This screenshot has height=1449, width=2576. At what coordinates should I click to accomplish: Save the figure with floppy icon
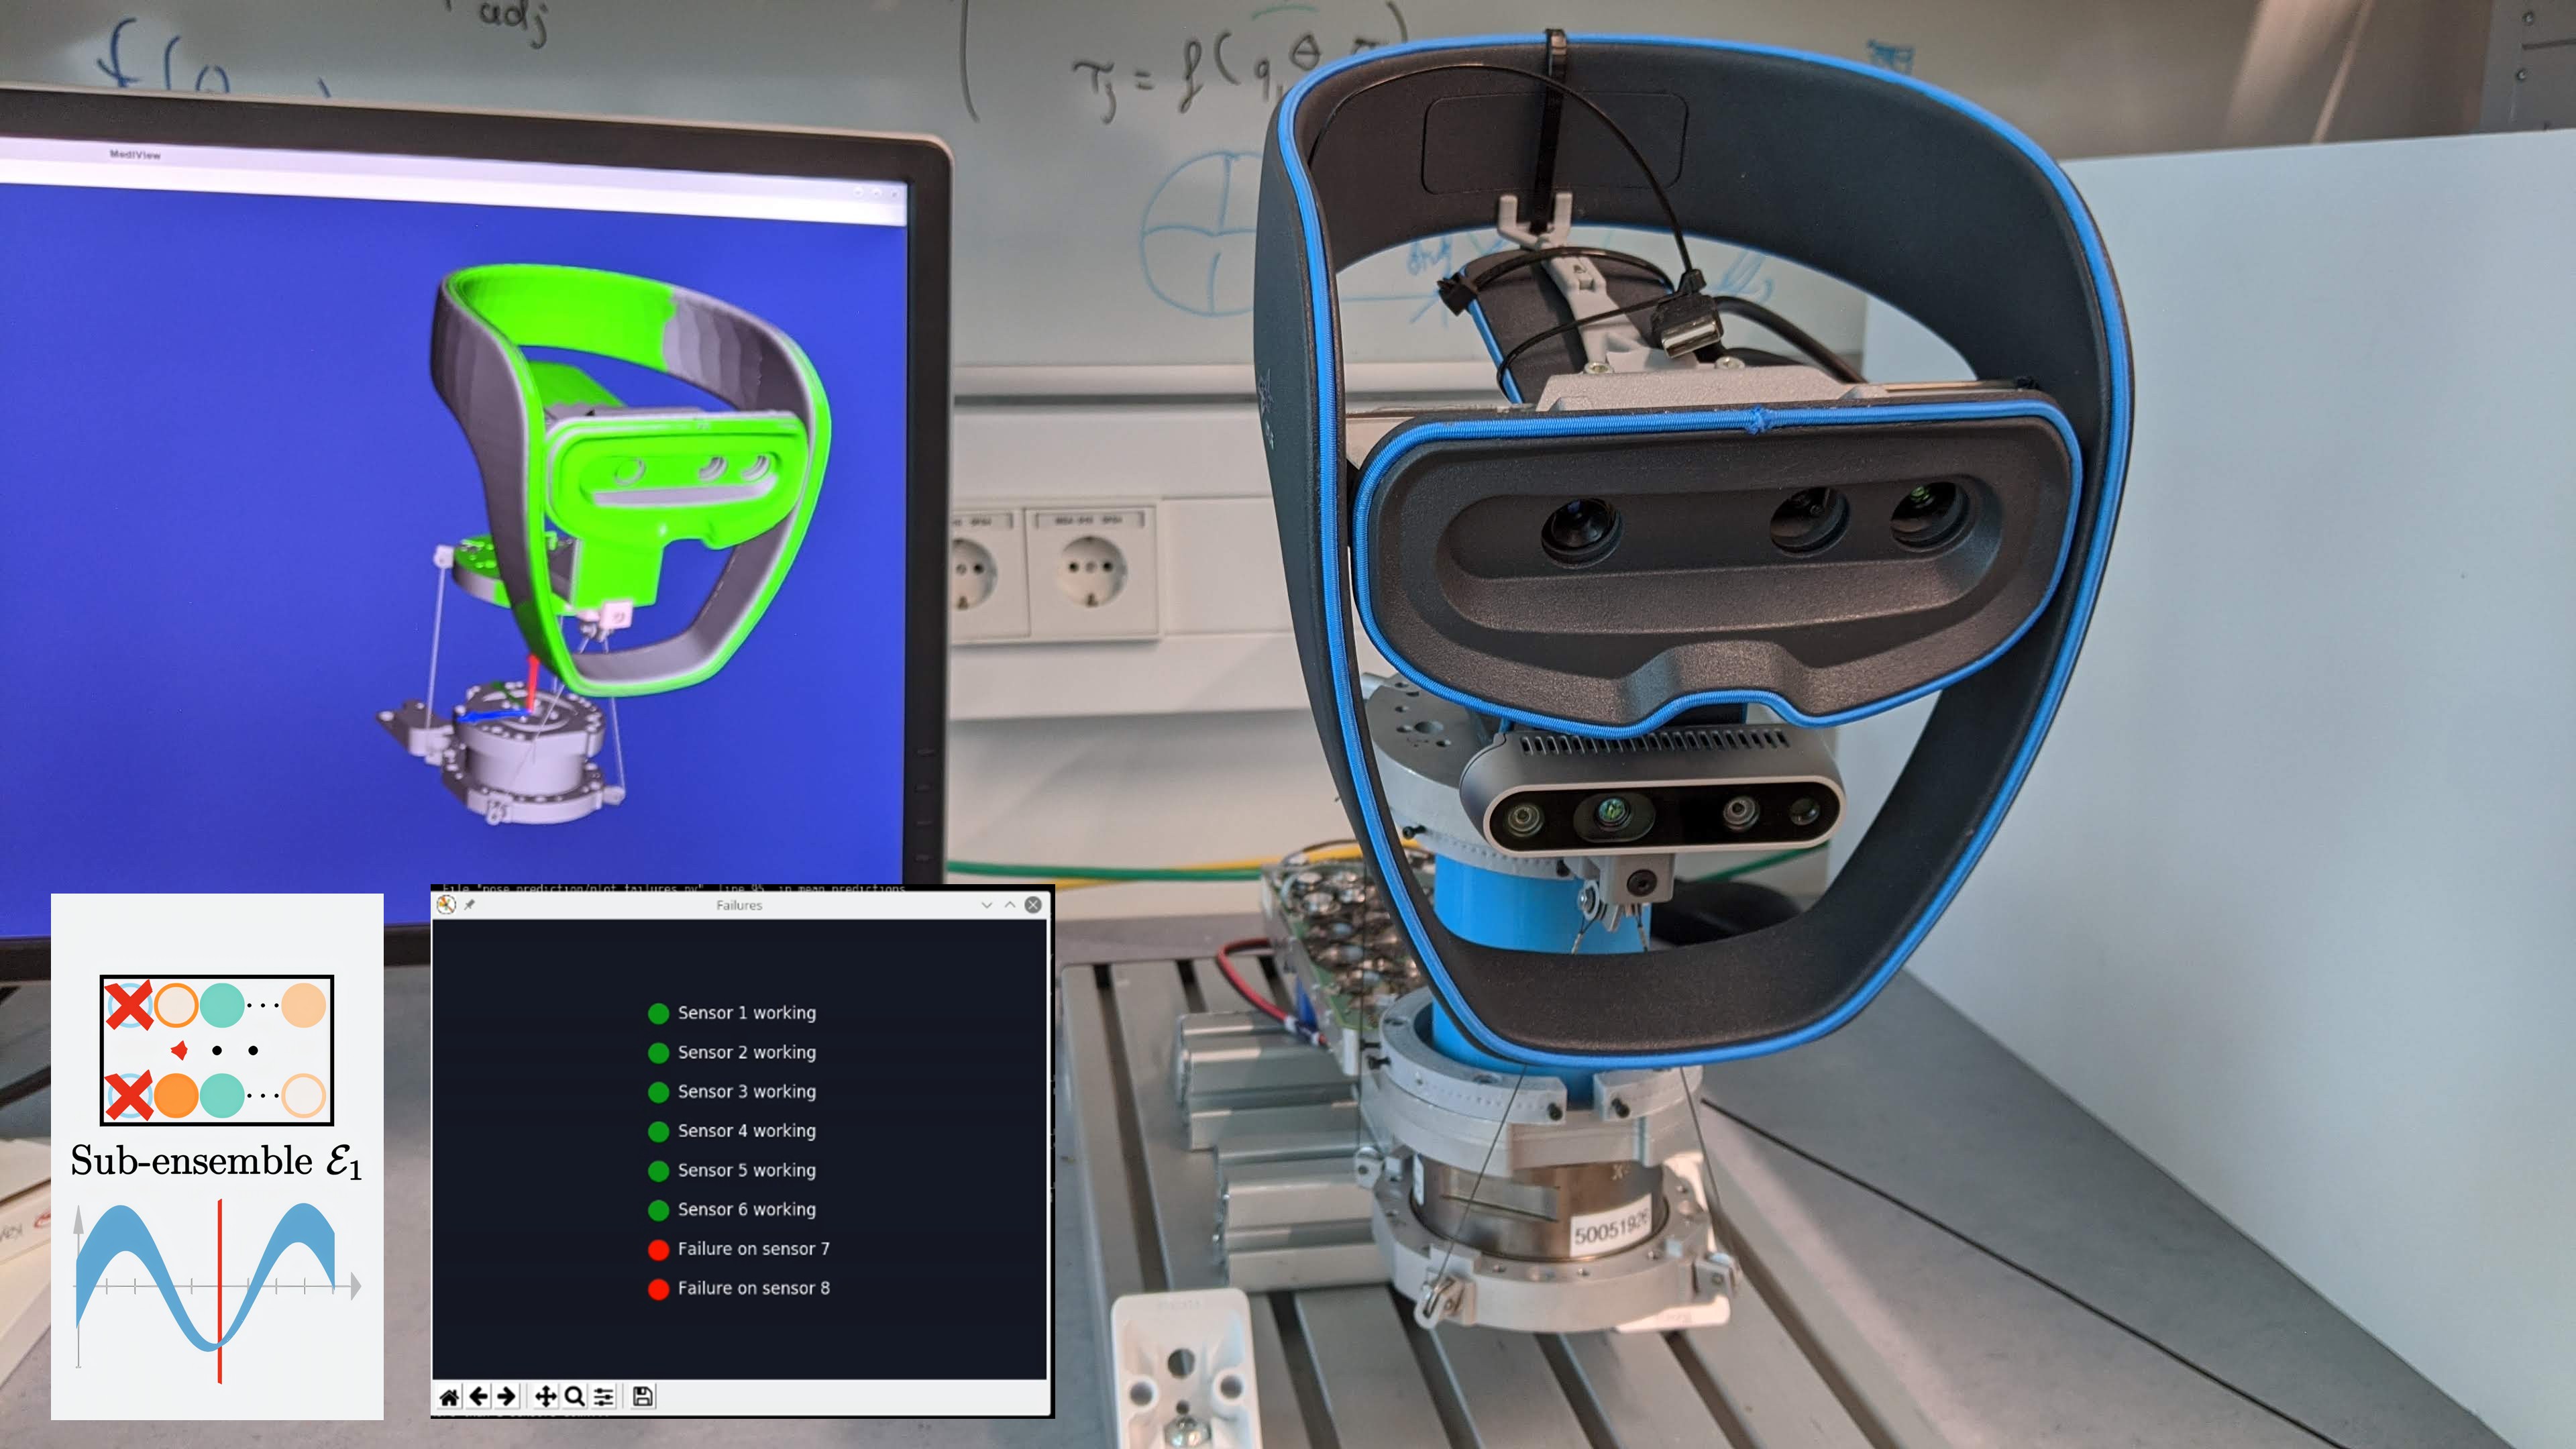point(643,1397)
